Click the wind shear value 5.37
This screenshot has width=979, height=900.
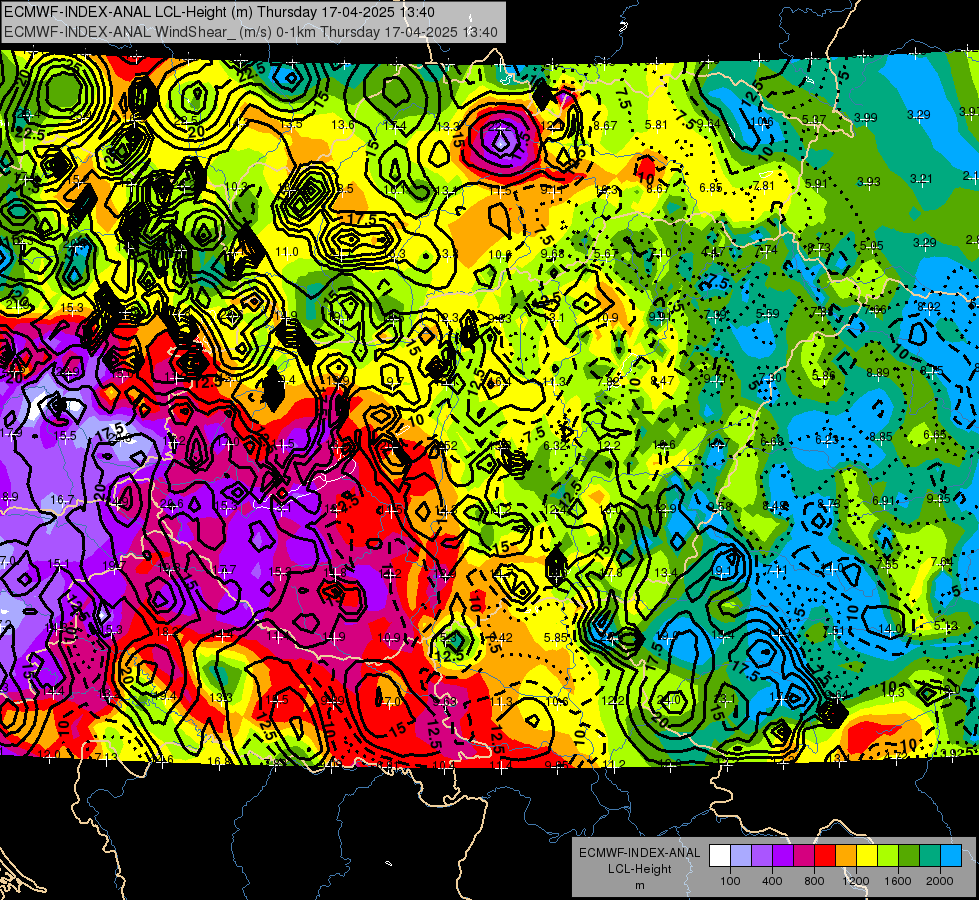click(814, 119)
